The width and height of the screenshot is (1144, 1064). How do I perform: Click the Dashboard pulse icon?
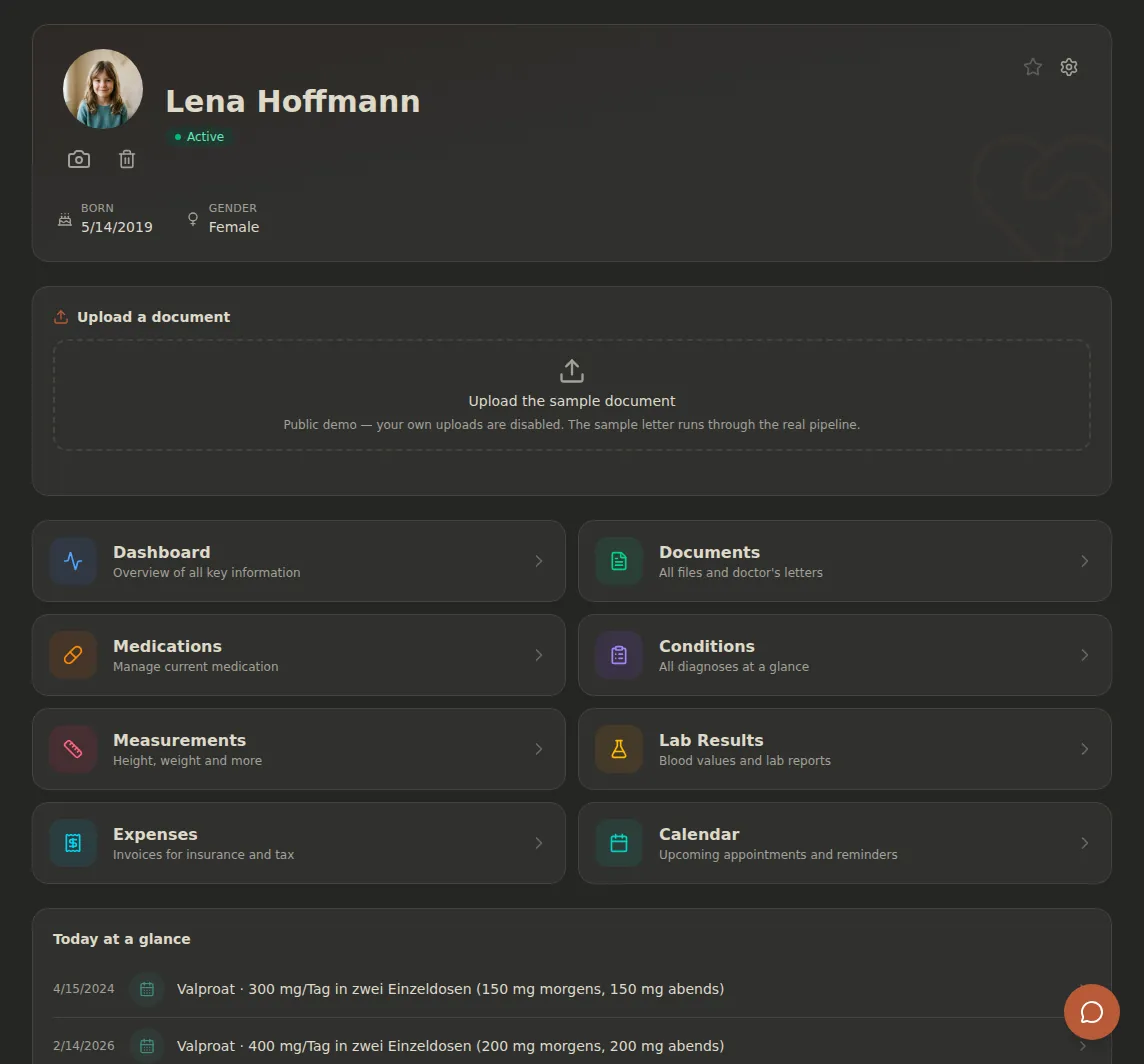point(73,561)
